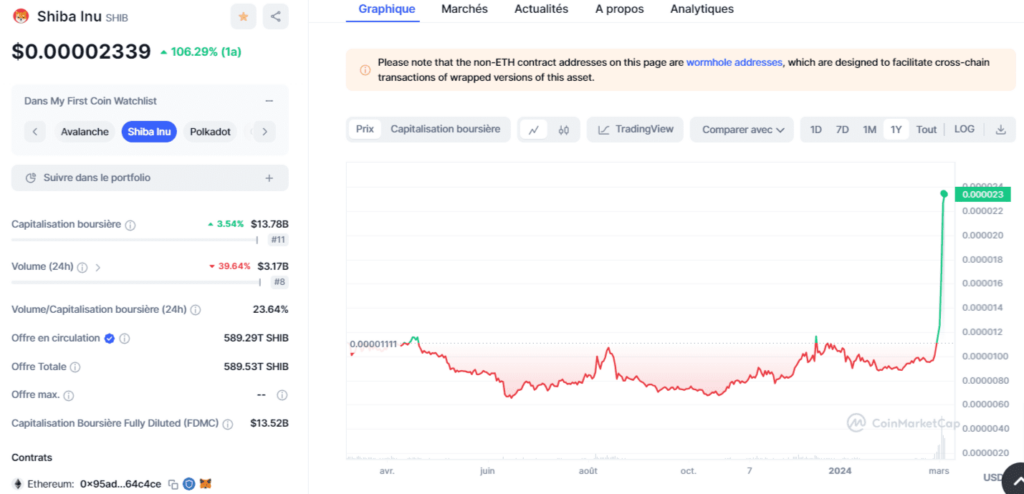Click verified badge beside Offre en circulation
The width and height of the screenshot is (1024, 494).
tap(110, 338)
